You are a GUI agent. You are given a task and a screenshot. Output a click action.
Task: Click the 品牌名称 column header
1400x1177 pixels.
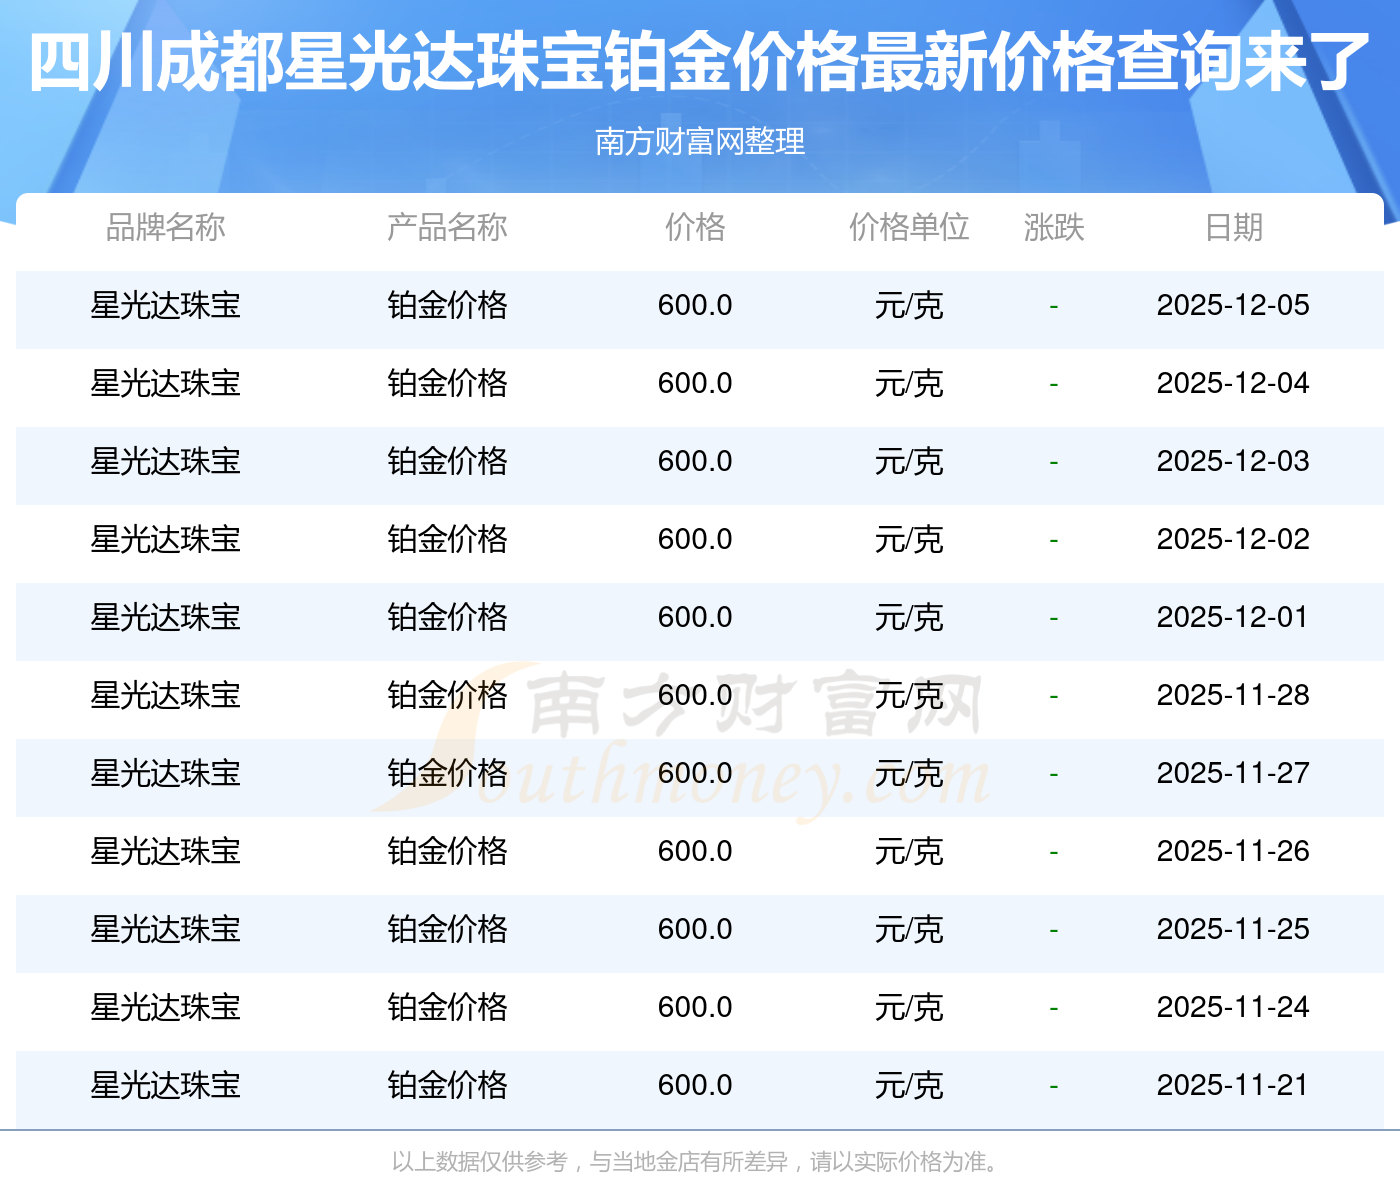(x=165, y=228)
